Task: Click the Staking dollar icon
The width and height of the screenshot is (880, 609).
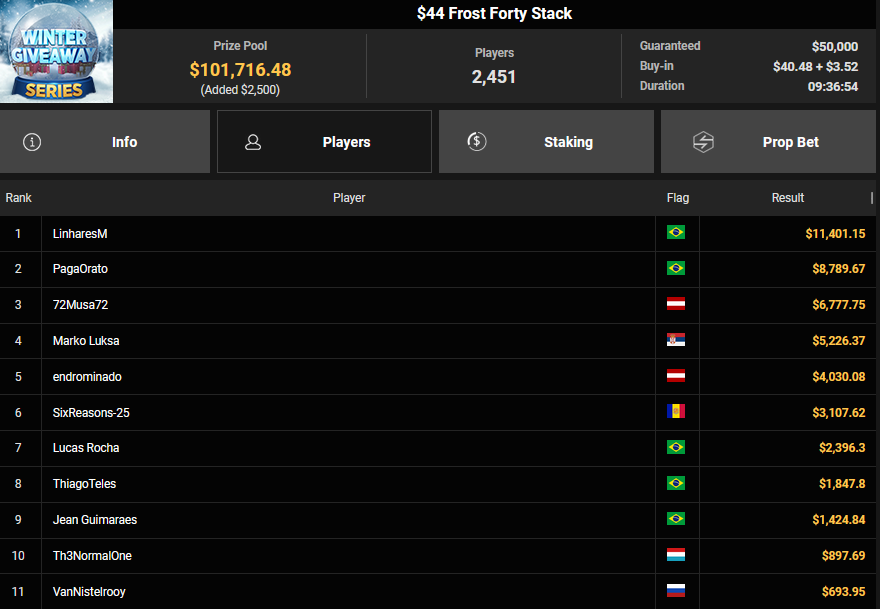Action: point(477,142)
